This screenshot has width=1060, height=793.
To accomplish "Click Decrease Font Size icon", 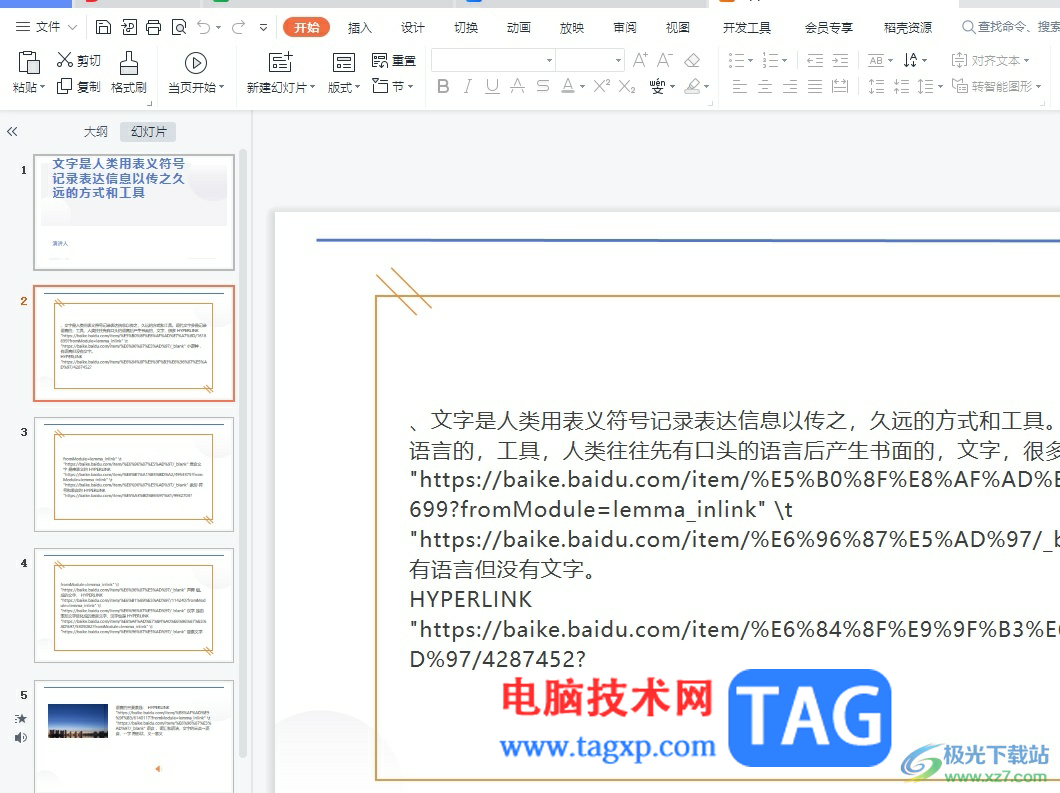I will (665, 60).
